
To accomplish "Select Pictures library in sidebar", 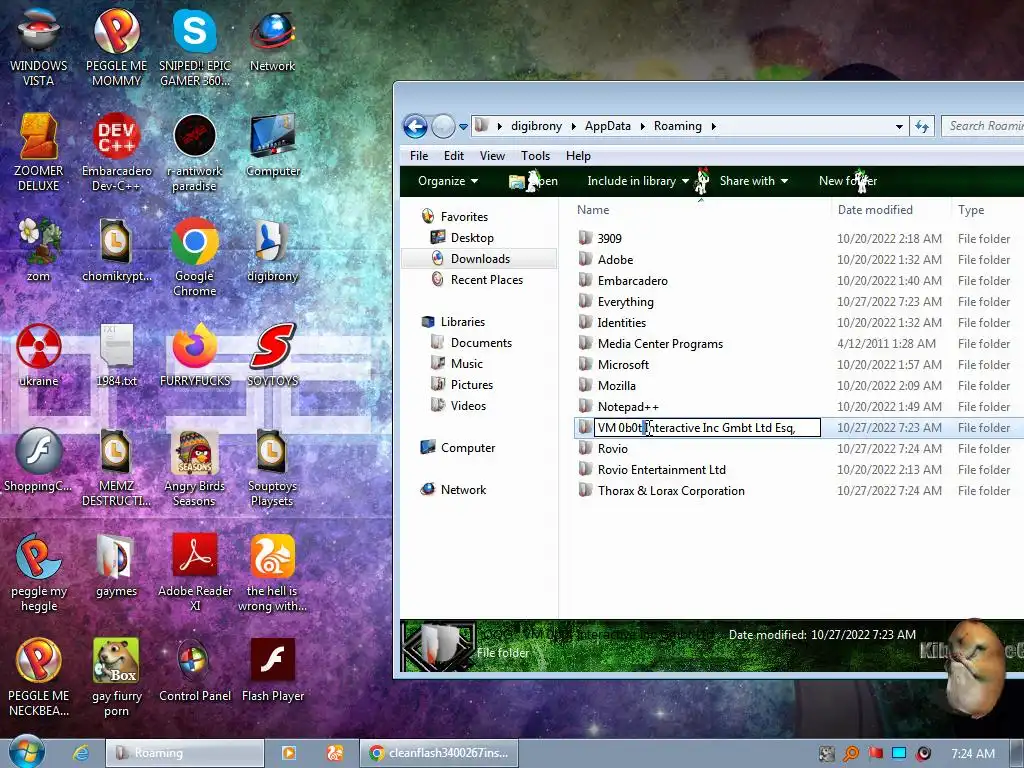I will (x=472, y=385).
